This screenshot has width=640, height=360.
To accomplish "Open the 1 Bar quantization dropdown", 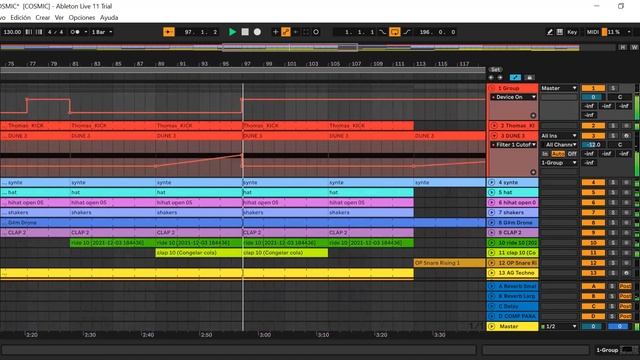I will coord(102,32).
